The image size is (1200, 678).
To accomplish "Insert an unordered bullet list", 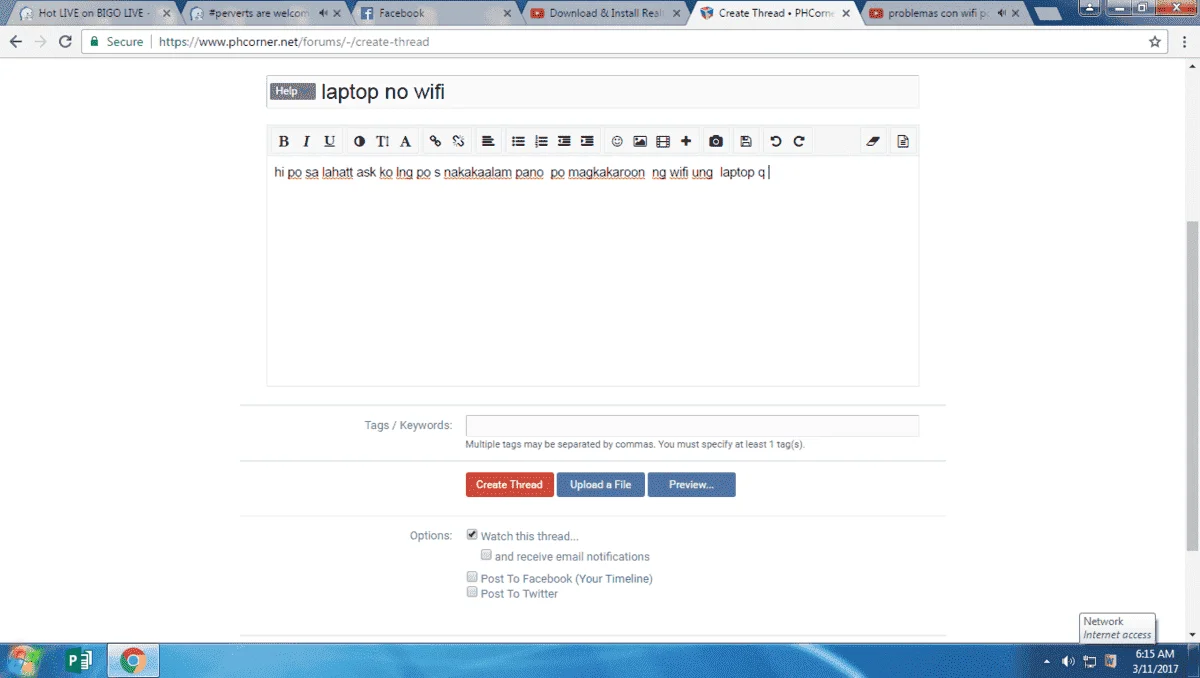I will (518, 141).
